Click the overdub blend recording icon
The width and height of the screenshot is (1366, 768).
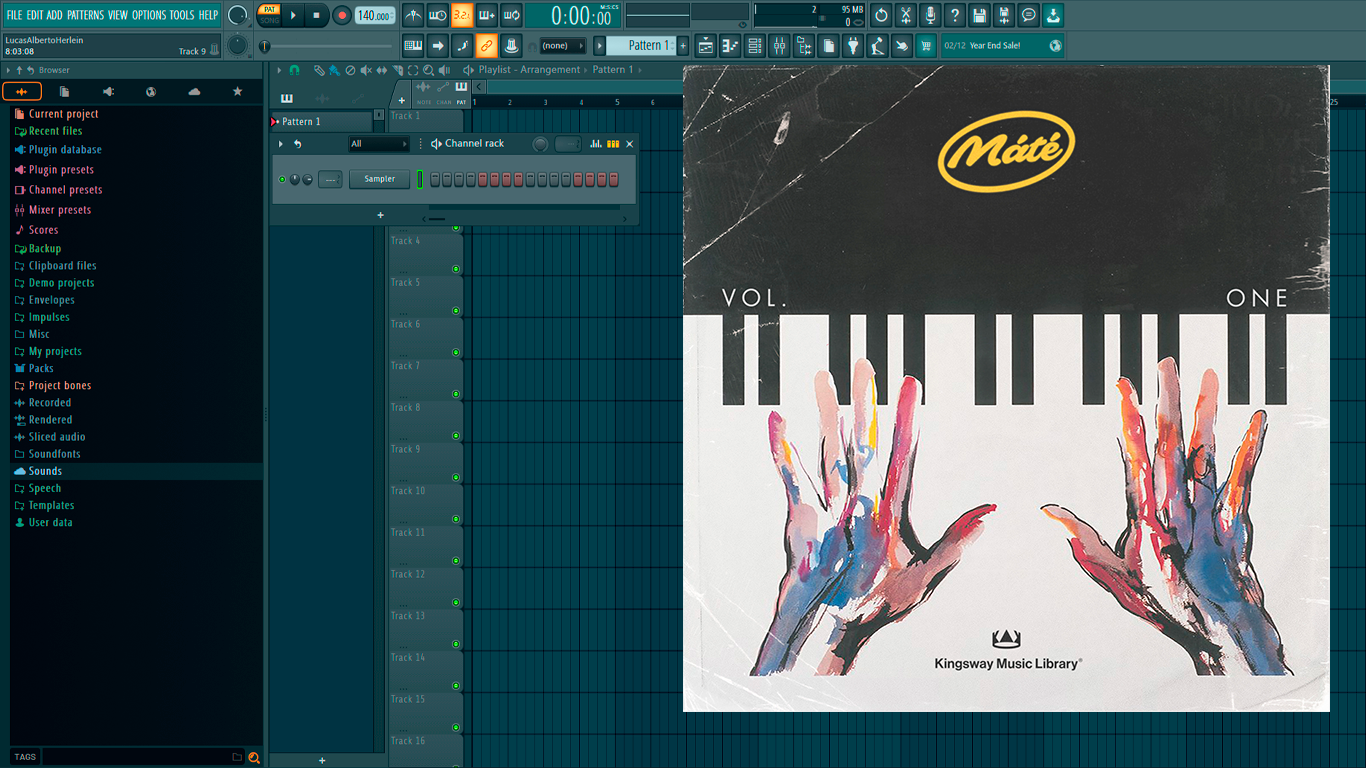click(x=487, y=15)
